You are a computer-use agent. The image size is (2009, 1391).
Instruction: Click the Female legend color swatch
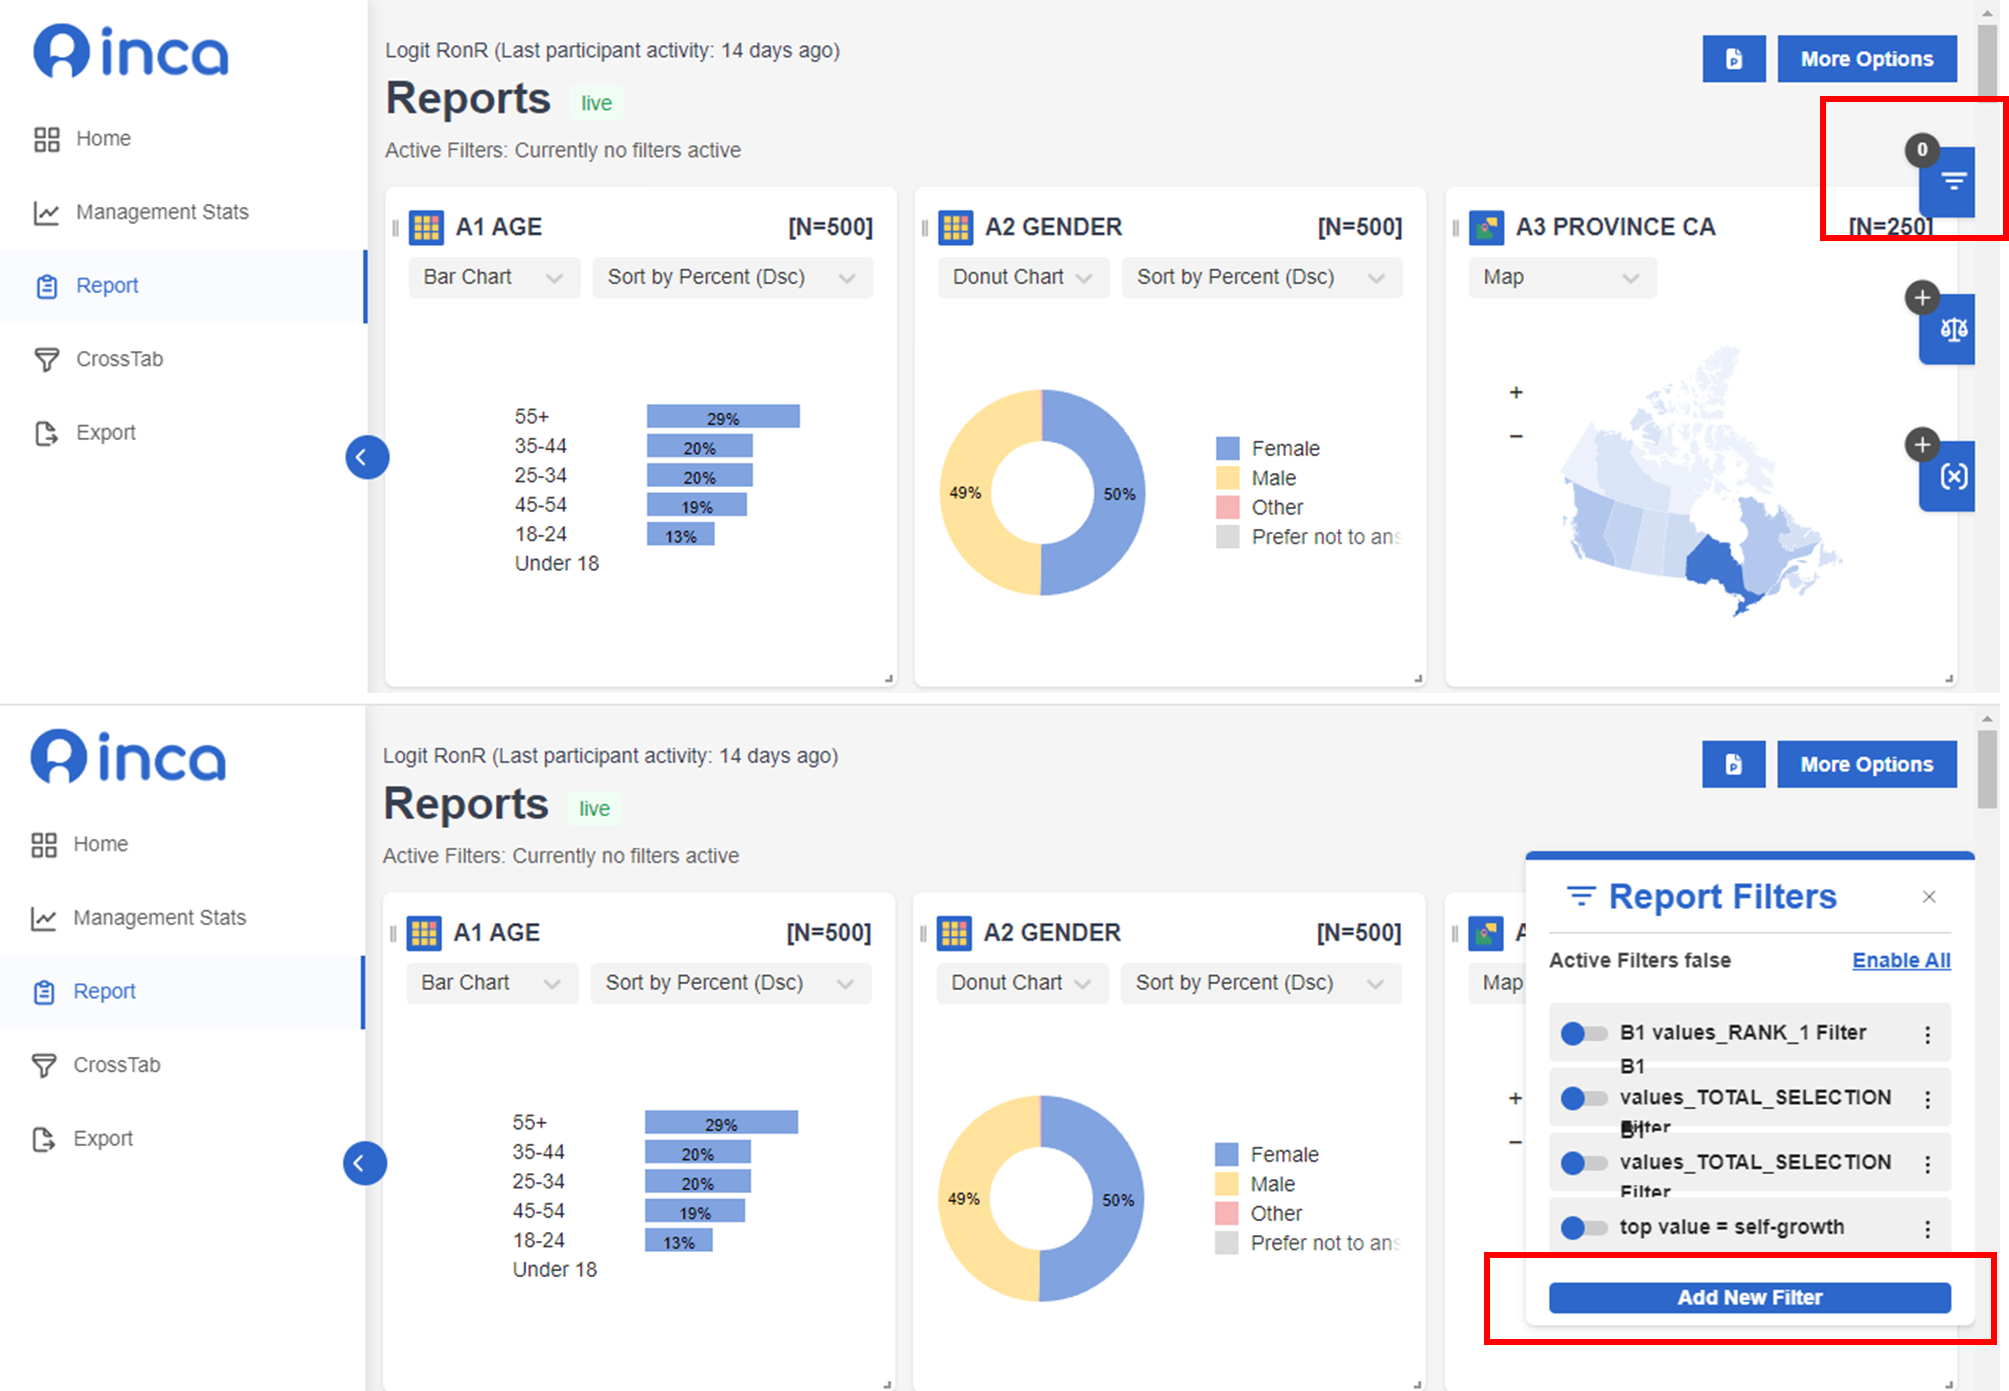[x=1227, y=449]
